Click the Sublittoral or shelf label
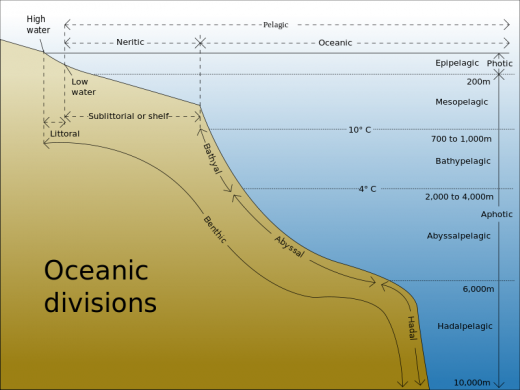 tap(130, 116)
